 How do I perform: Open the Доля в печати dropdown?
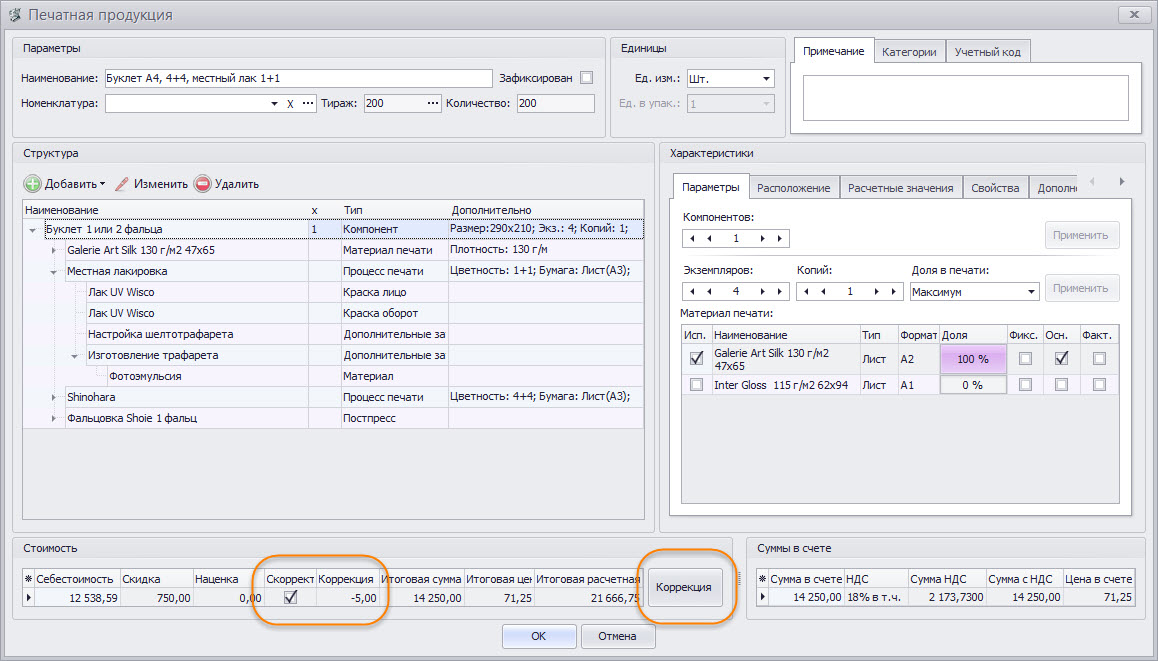coord(1032,292)
